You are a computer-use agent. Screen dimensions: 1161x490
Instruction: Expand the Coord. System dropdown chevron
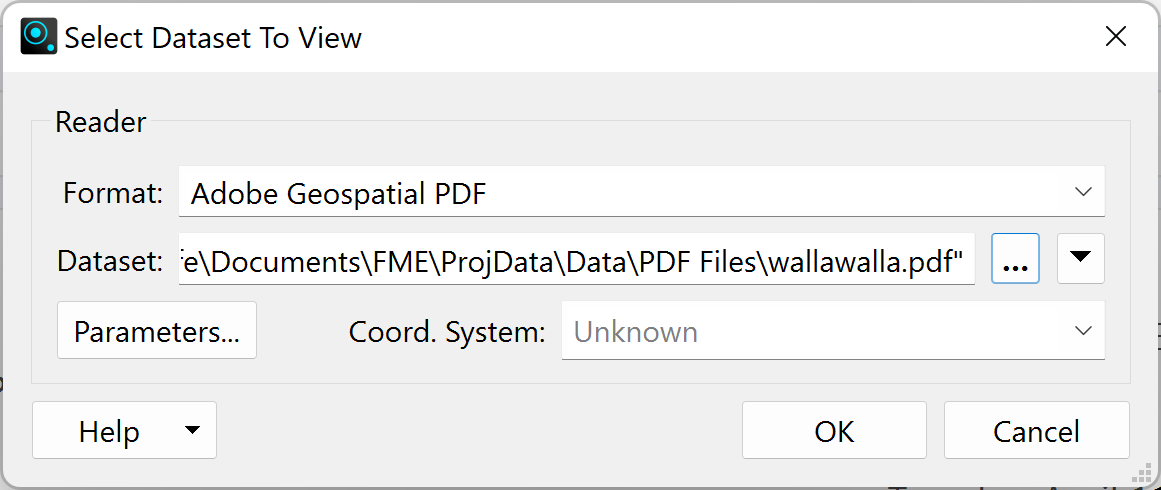click(1083, 331)
